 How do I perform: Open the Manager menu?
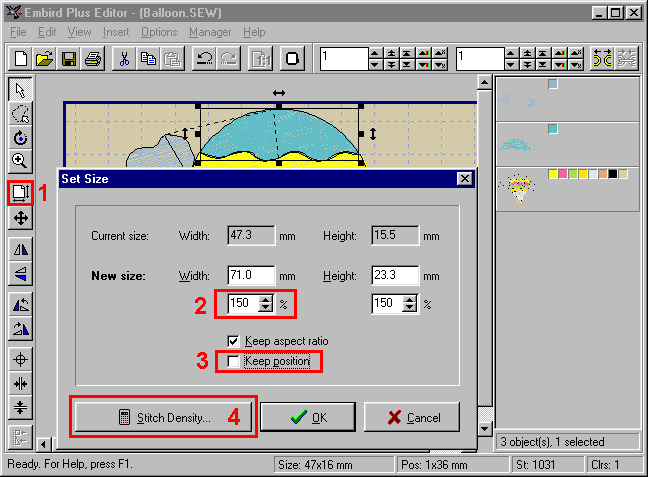click(210, 32)
